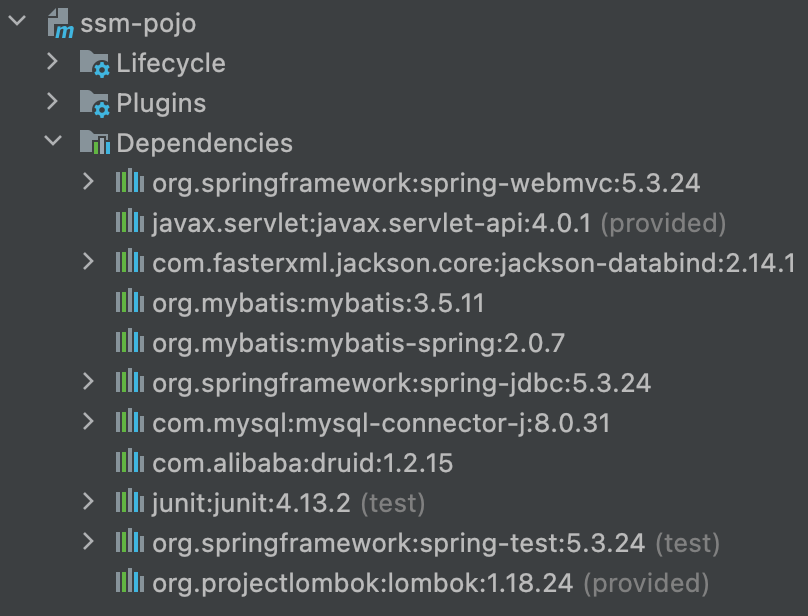Click the library icon beside lombok dependency
Screen dimensions: 808x616
pos(130,582)
